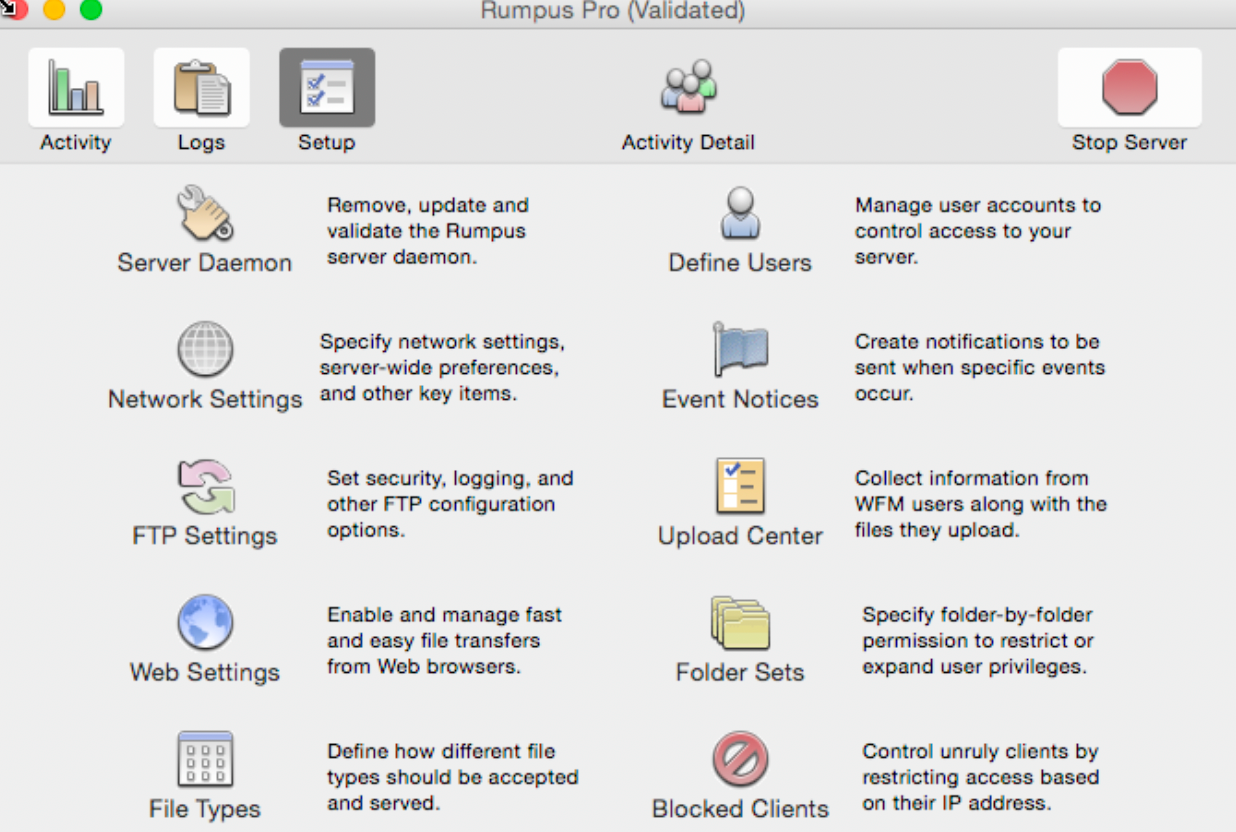The height and width of the screenshot is (832, 1236).
Task: Open Network Settings globe icon
Action: pos(205,349)
